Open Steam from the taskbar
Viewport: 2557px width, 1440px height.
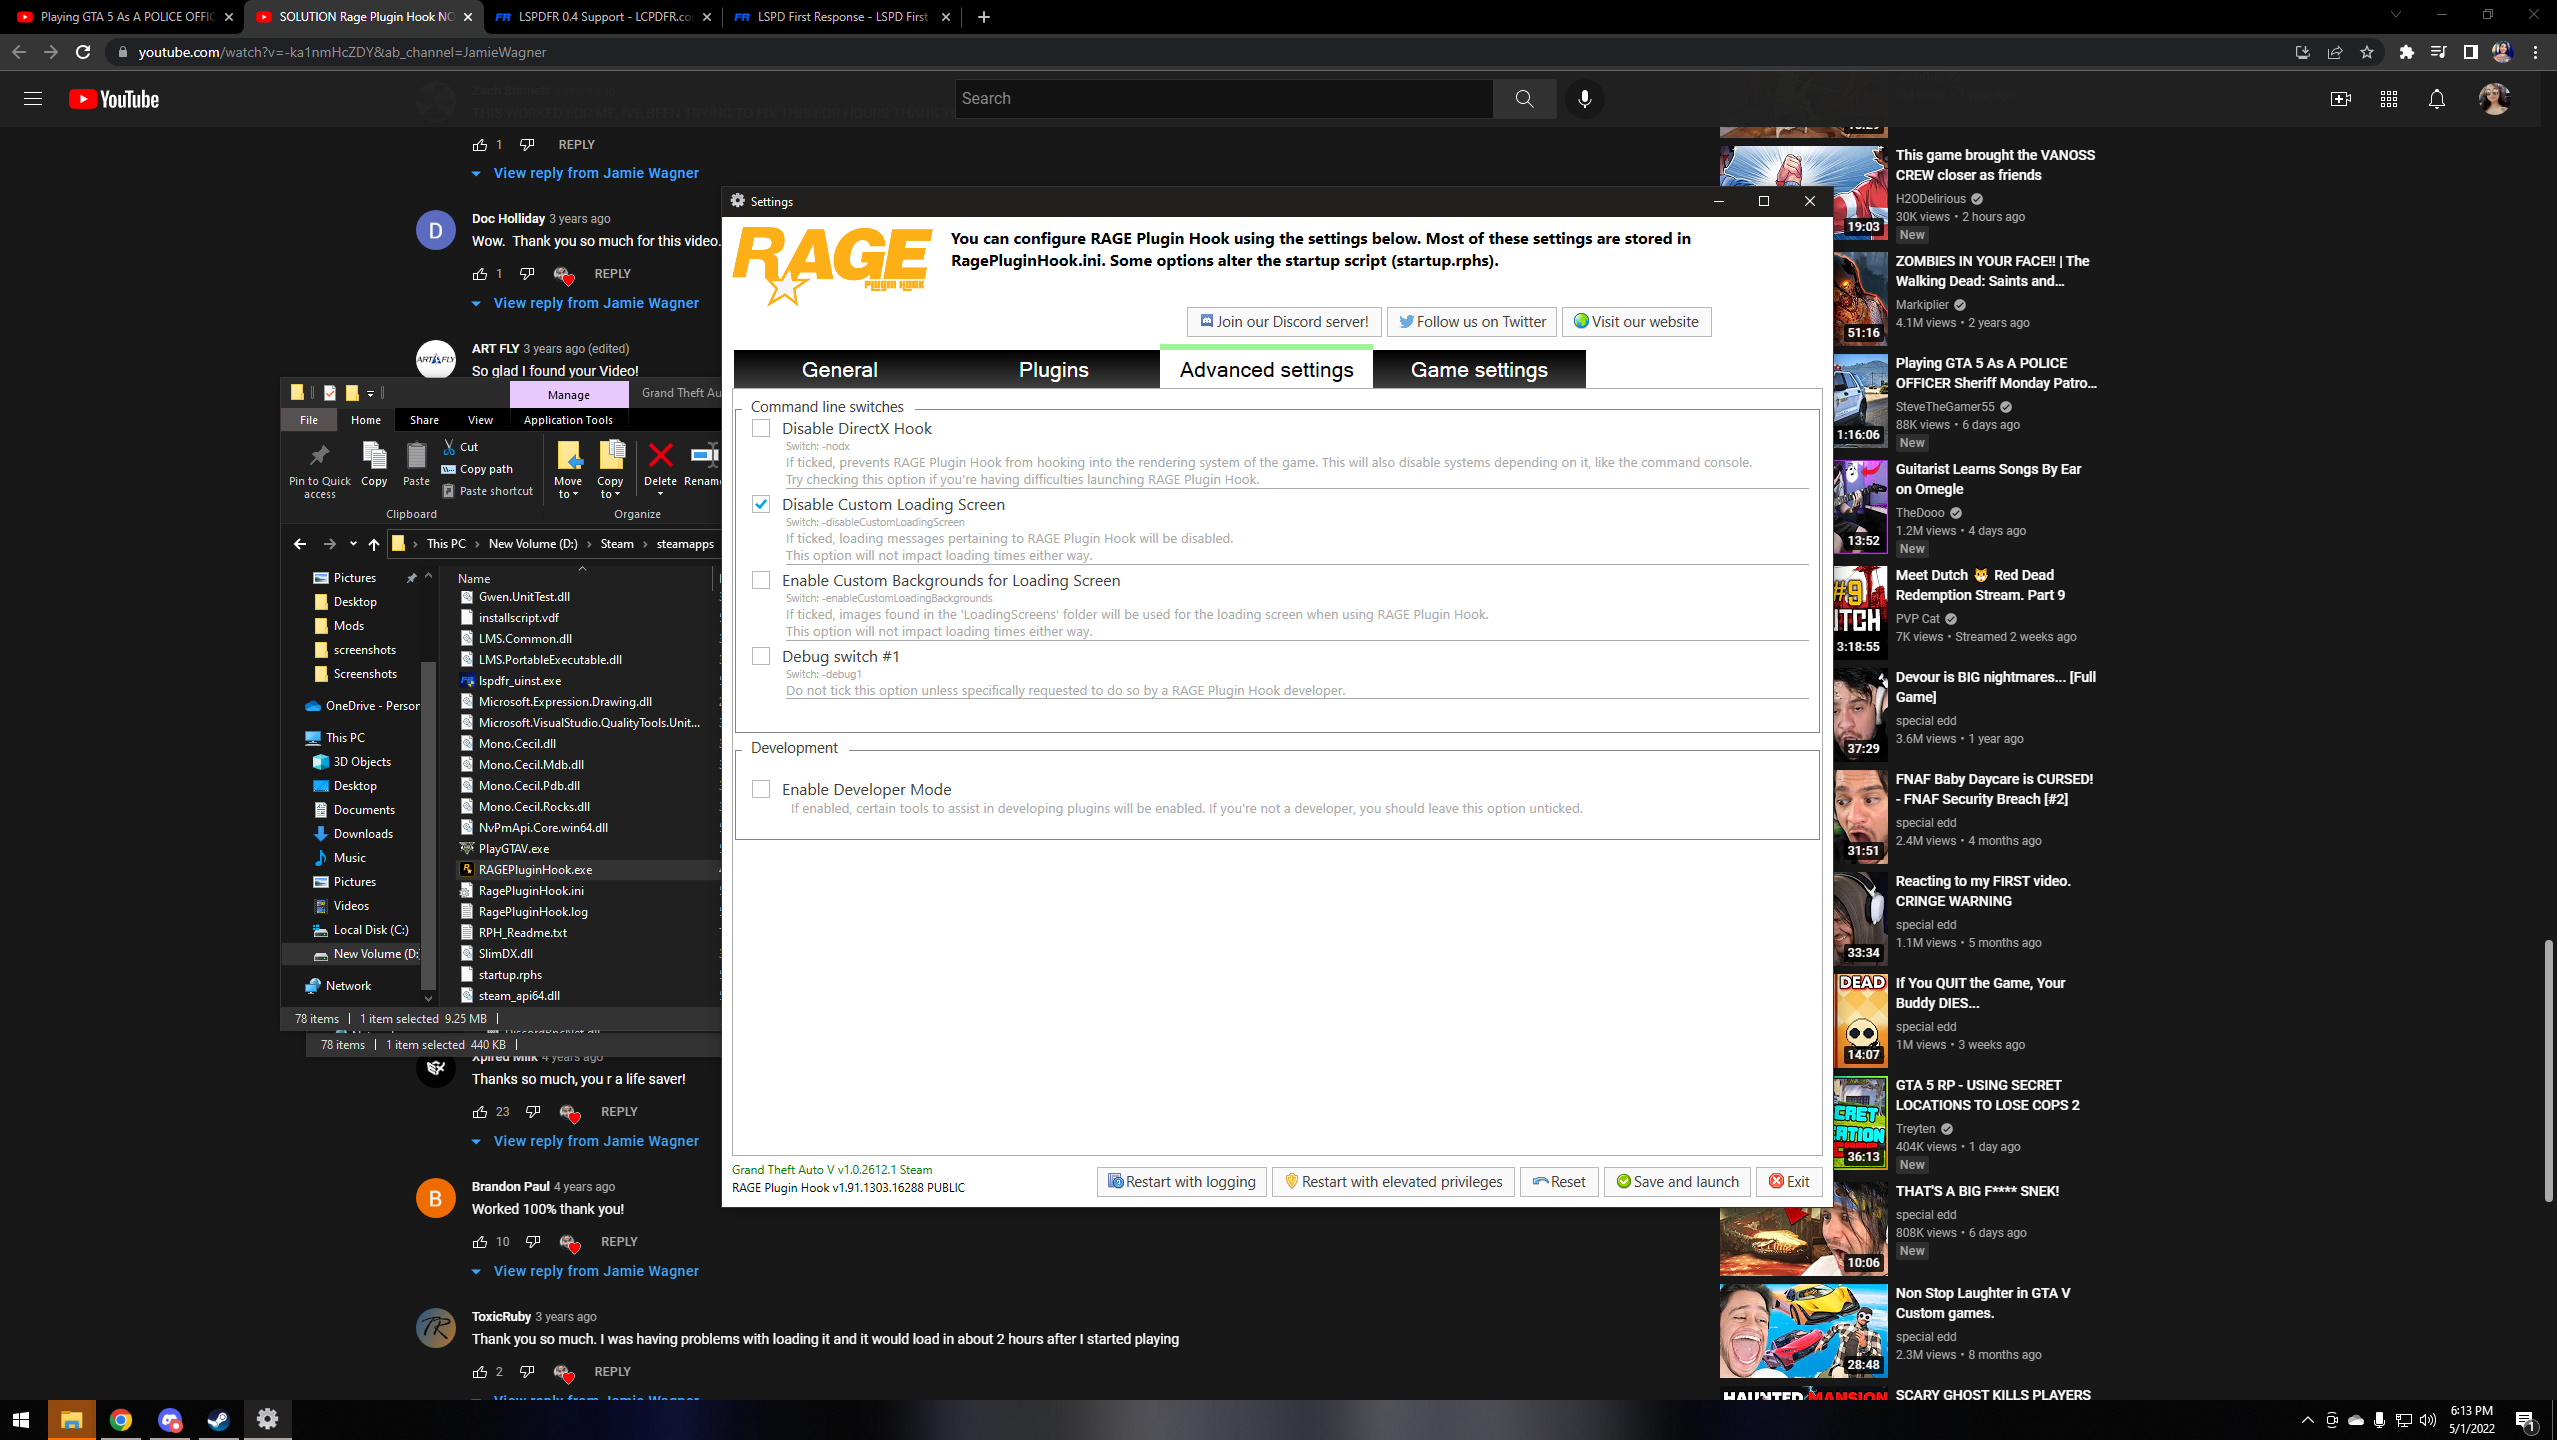(x=218, y=1419)
